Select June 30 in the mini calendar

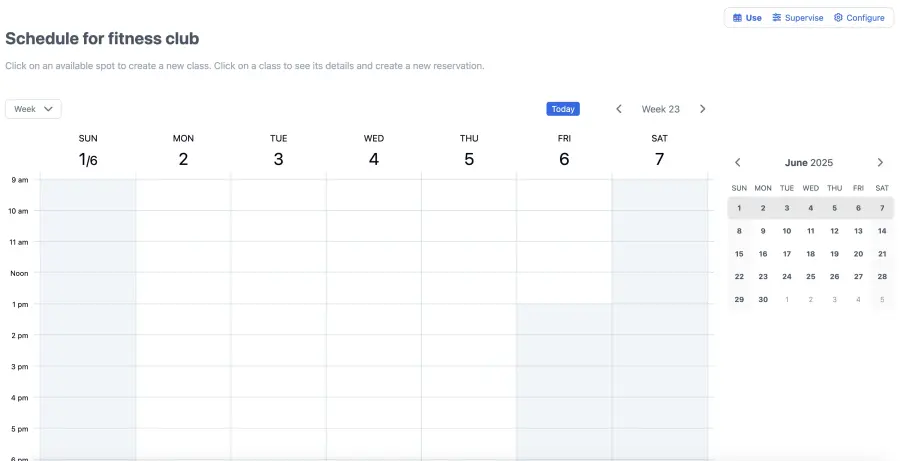(x=763, y=299)
